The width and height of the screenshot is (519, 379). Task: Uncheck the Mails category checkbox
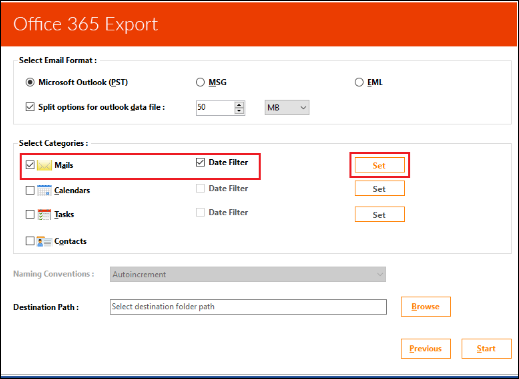click(30, 165)
